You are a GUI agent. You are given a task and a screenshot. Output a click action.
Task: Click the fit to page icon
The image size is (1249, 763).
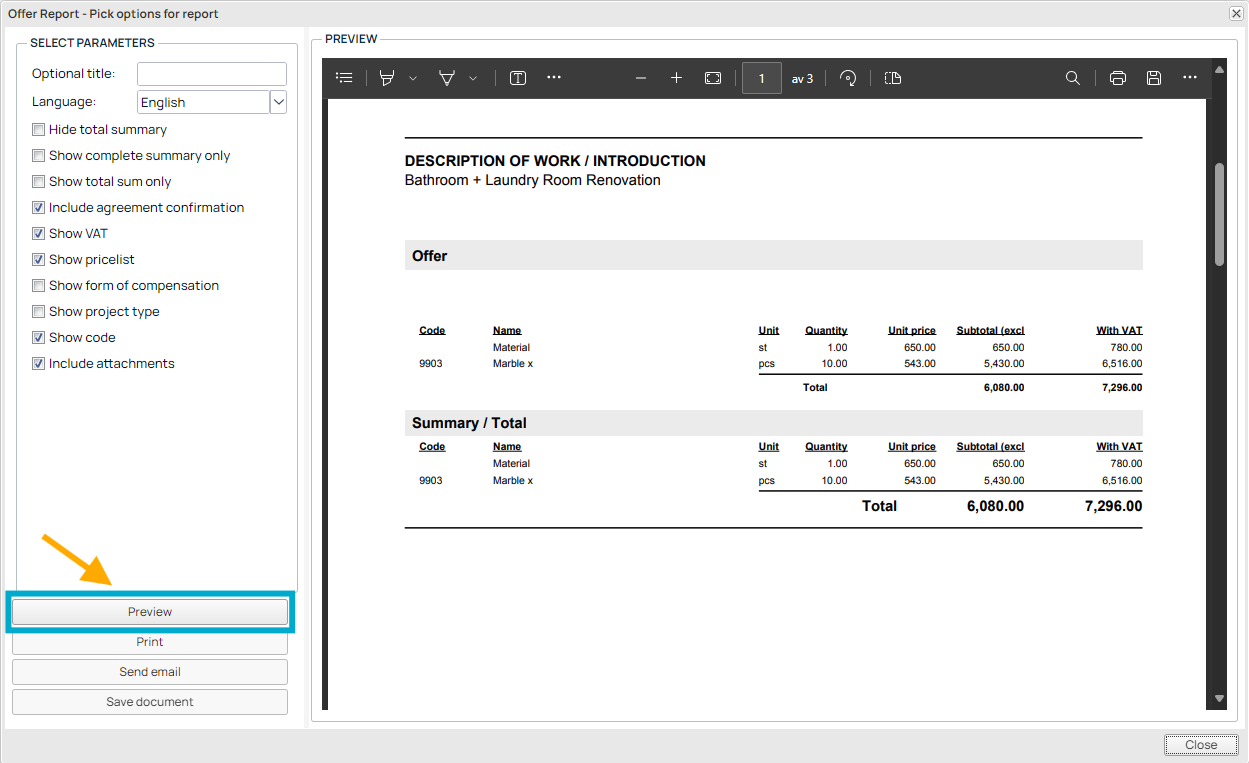pyautogui.click(x=713, y=78)
